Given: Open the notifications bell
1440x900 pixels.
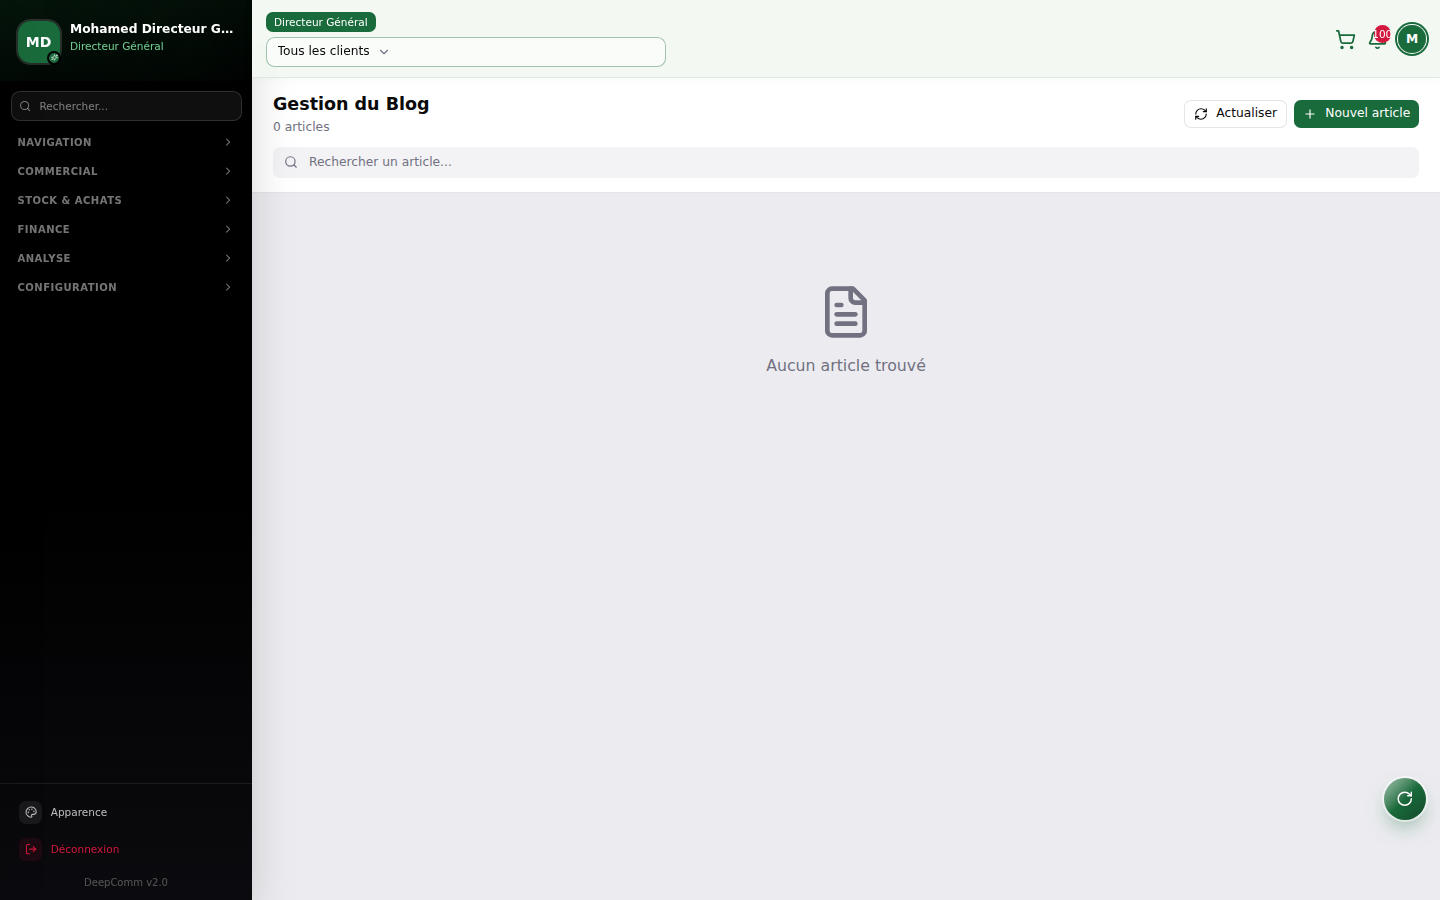Looking at the screenshot, I should point(1377,40).
